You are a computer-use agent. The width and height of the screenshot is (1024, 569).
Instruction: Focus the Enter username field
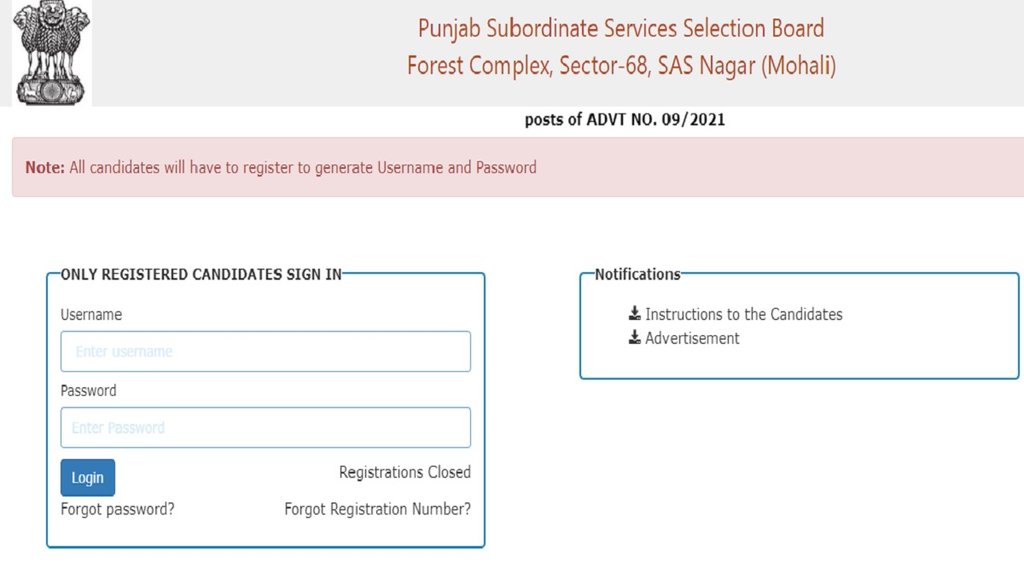pyautogui.click(x=265, y=352)
